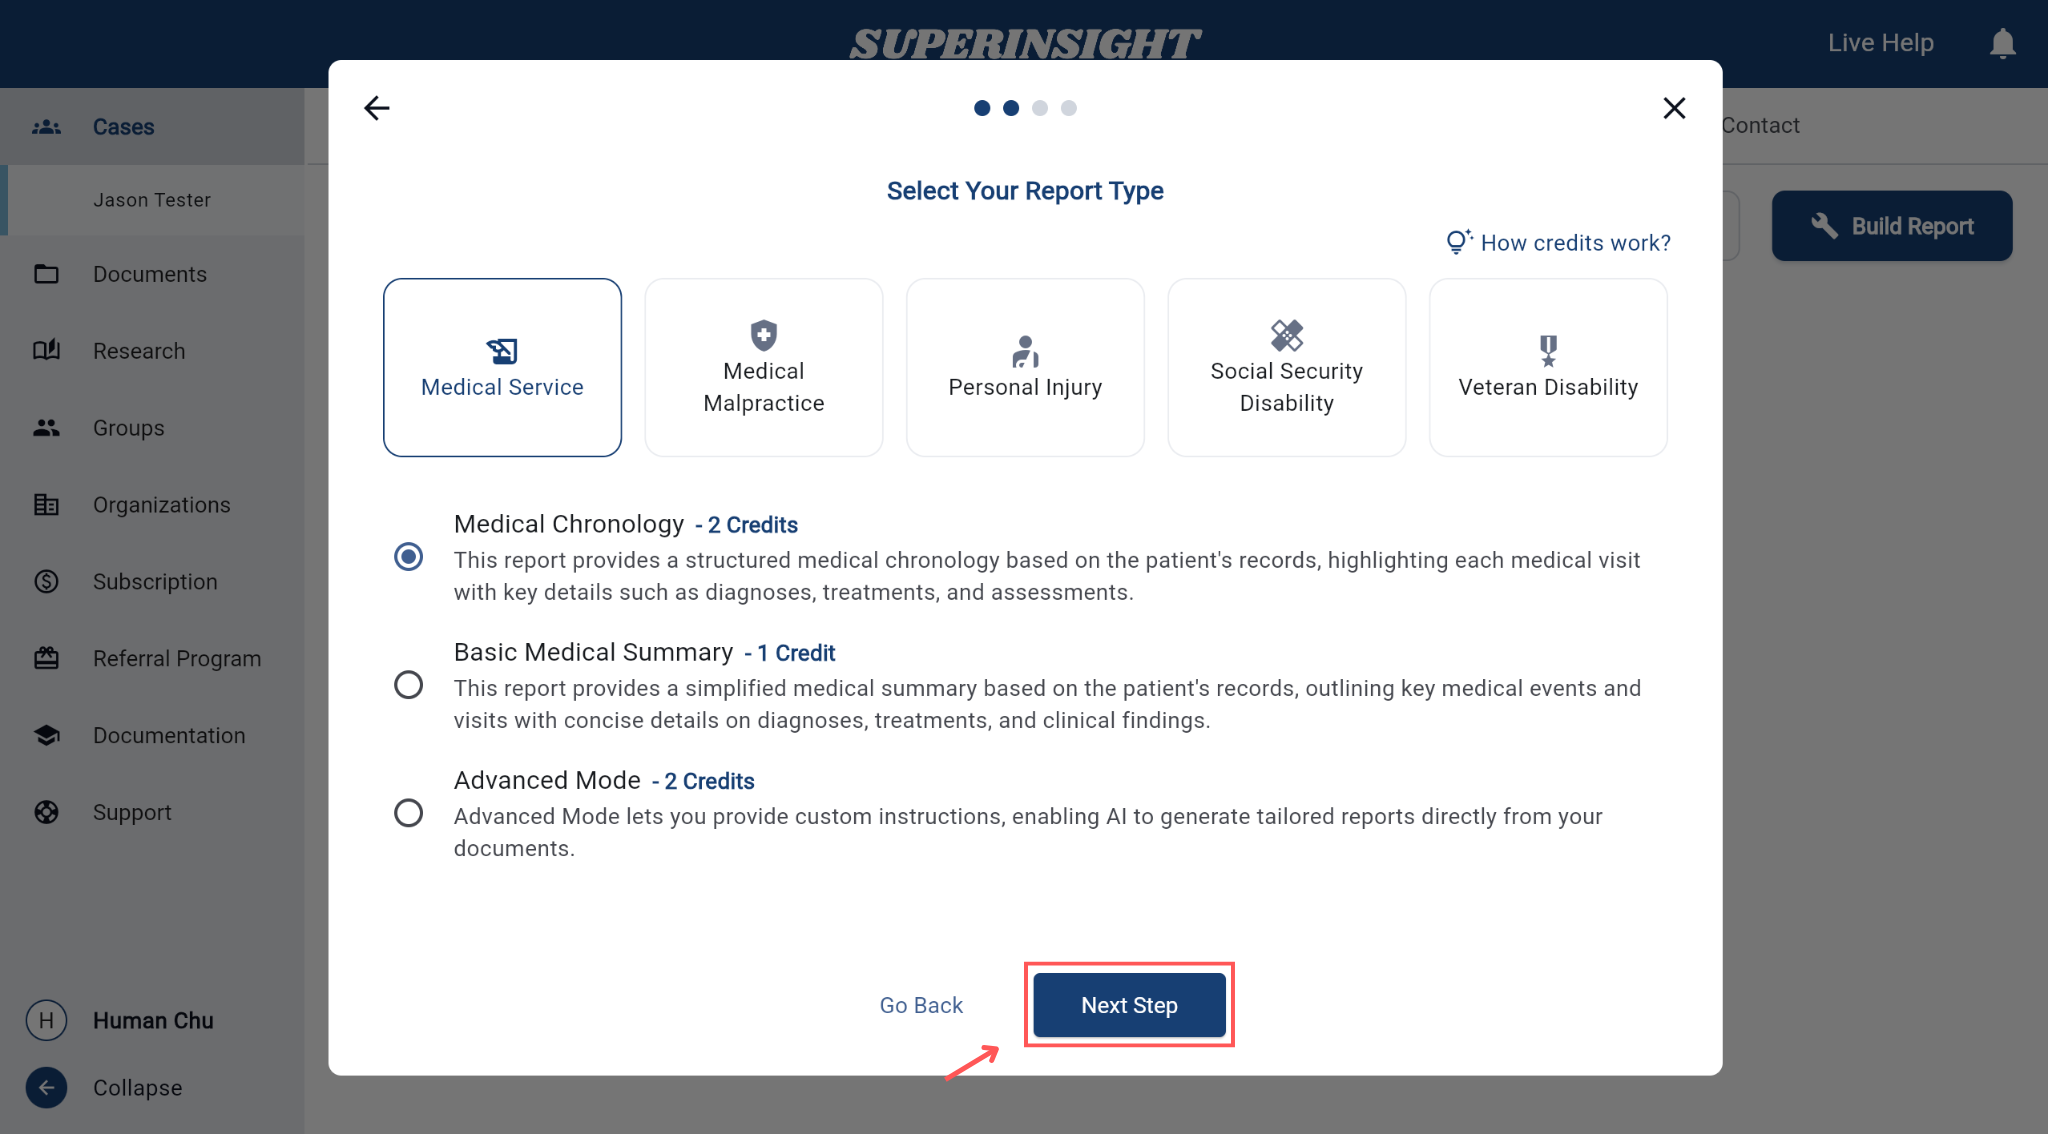Viewport: 2048px width, 1134px height.
Task: Click the Medical Chronology option title
Action: (x=569, y=524)
